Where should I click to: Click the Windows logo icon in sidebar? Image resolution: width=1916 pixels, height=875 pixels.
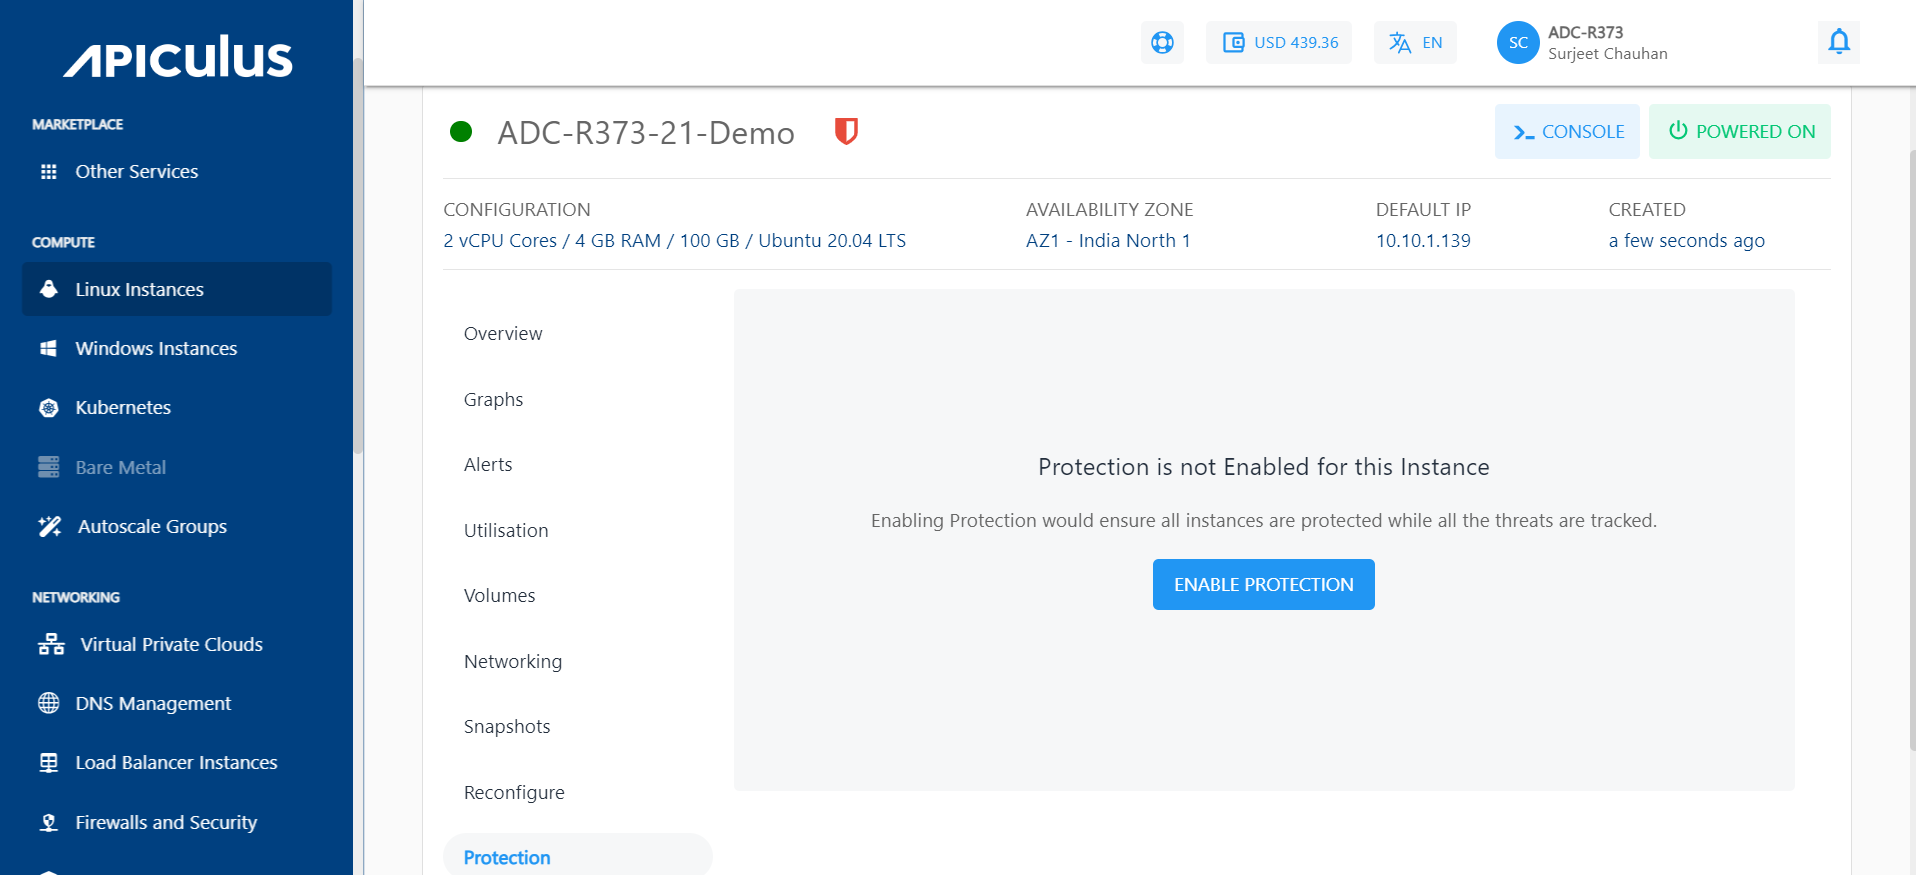(x=48, y=349)
